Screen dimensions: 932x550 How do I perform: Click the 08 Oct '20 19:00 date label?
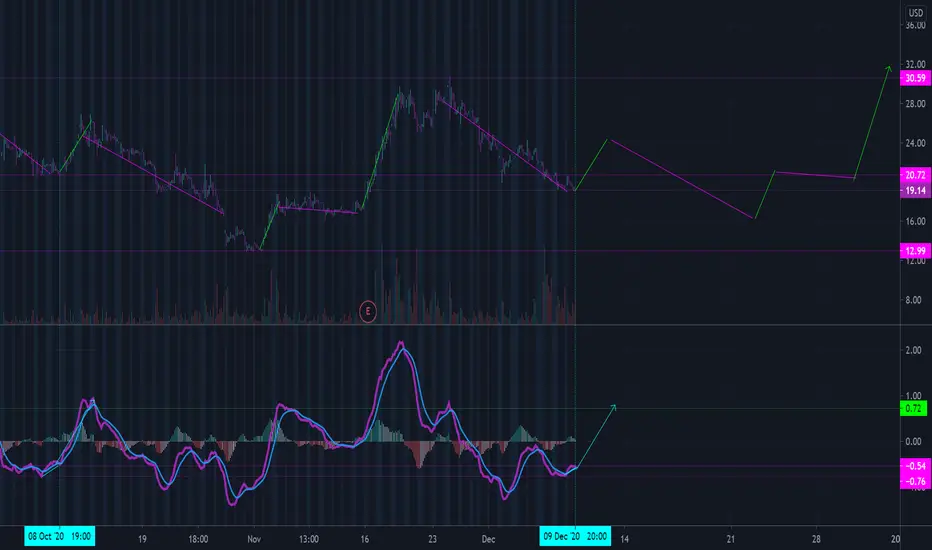coord(59,536)
